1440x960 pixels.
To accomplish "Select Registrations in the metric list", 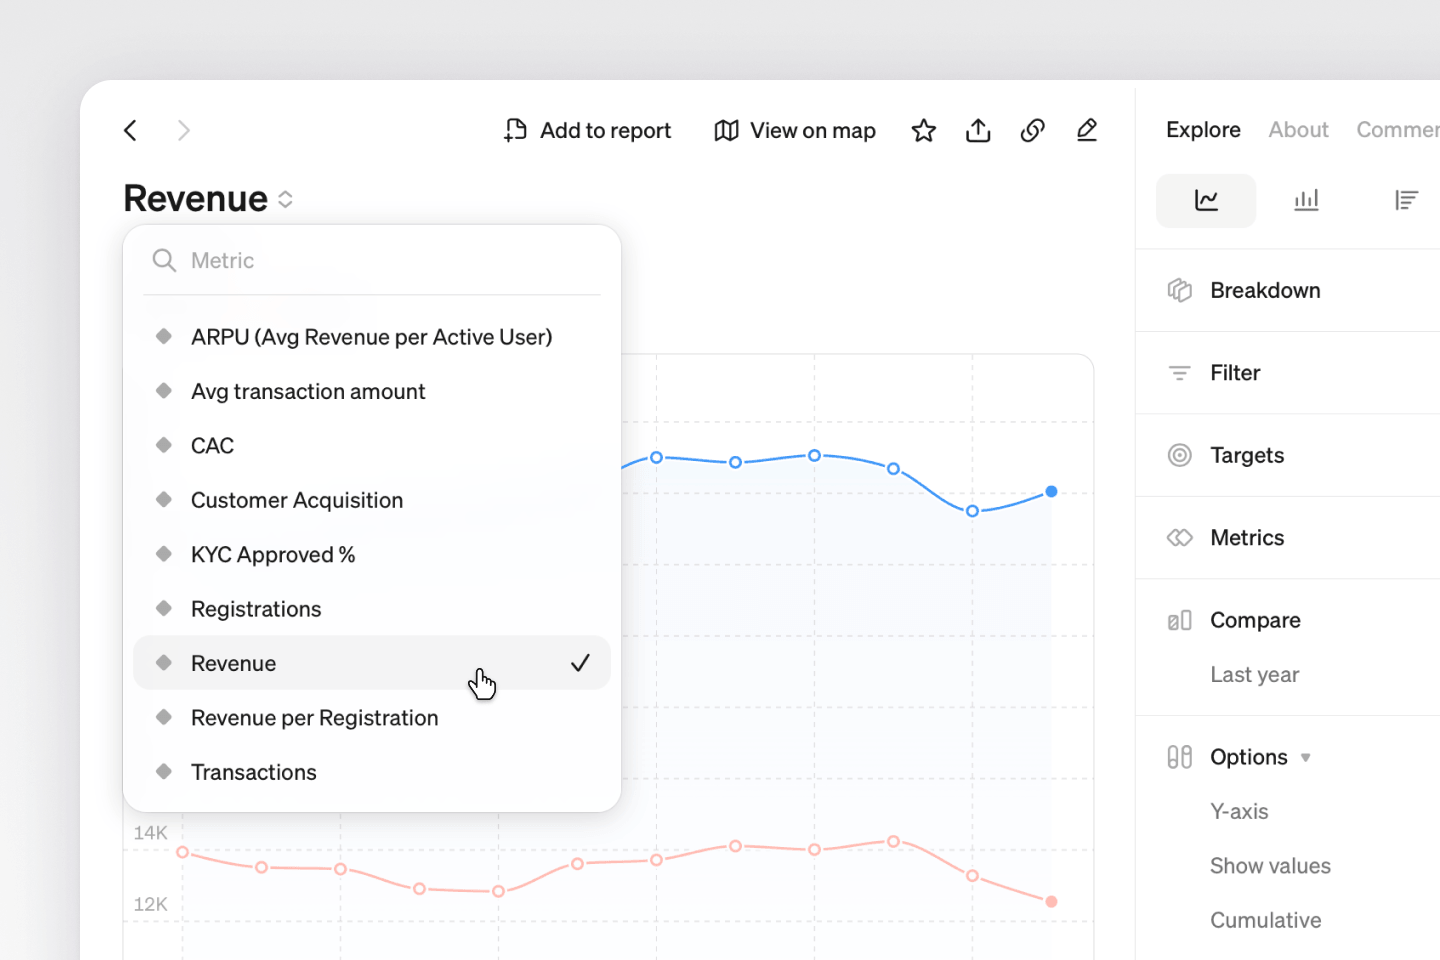I will (372, 609).
